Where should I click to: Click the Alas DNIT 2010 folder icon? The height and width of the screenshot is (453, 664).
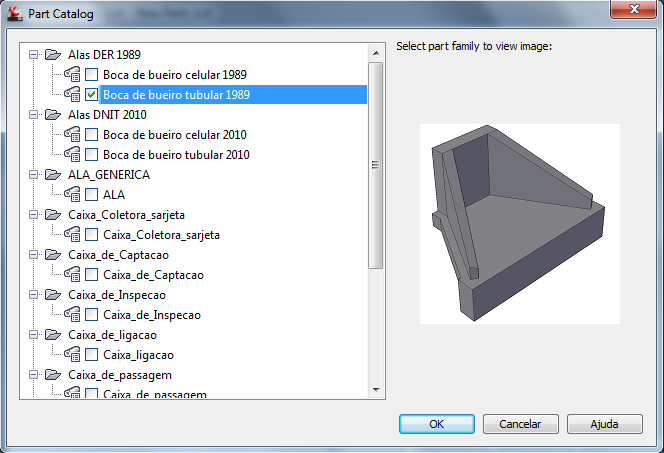(x=53, y=115)
